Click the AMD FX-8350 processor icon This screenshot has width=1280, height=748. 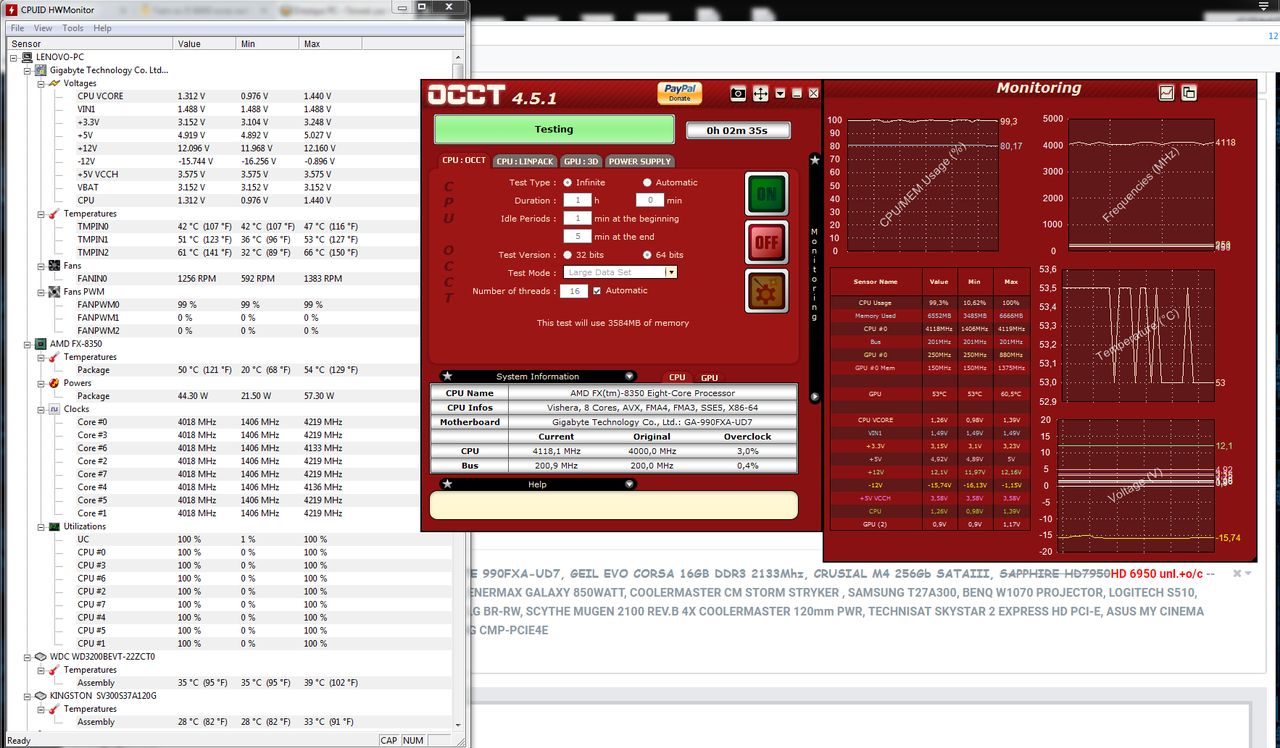[x=41, y=344]
